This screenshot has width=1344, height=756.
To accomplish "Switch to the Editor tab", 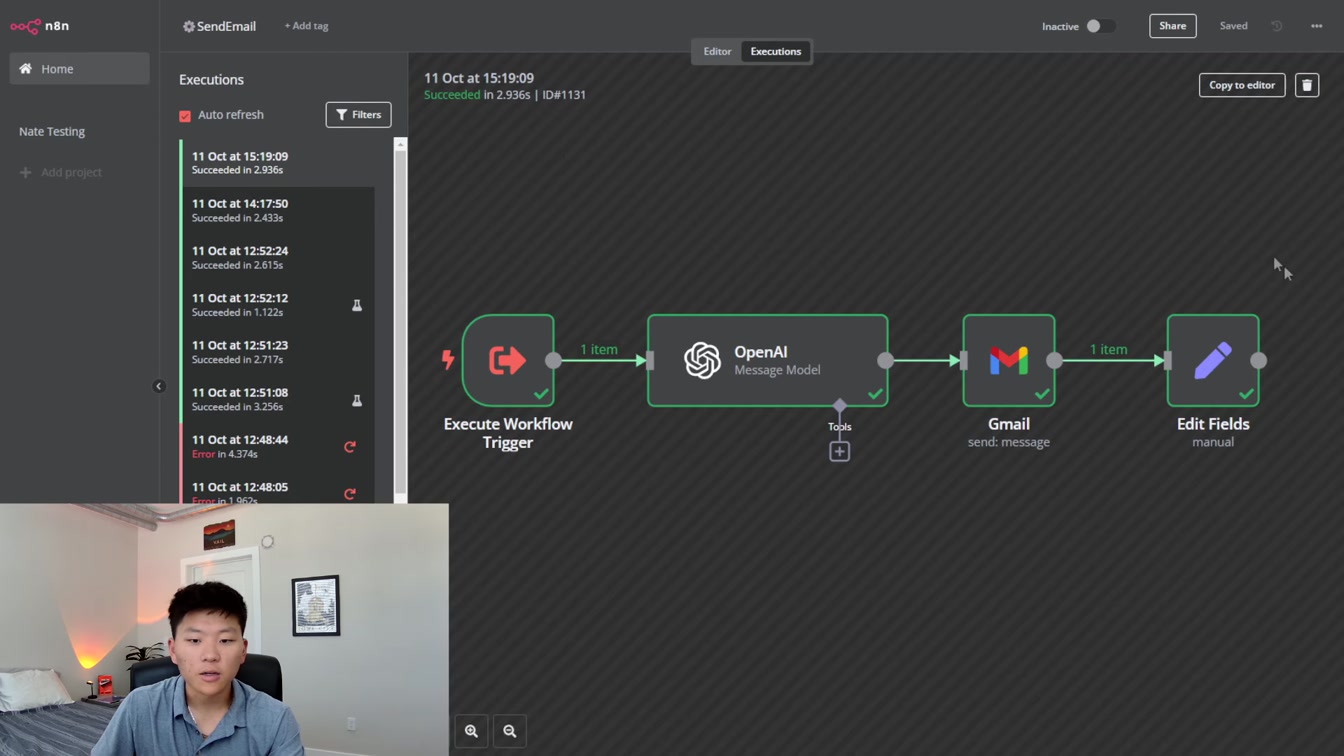I will point(717,51).
